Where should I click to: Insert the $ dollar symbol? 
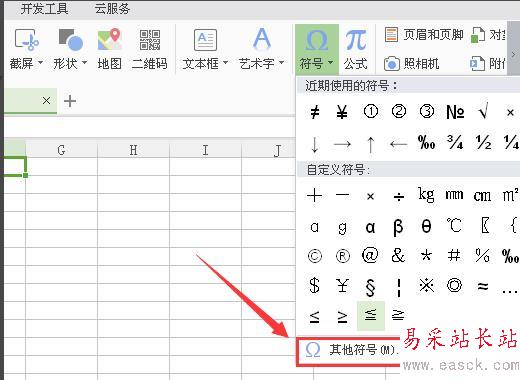[314, 286]
